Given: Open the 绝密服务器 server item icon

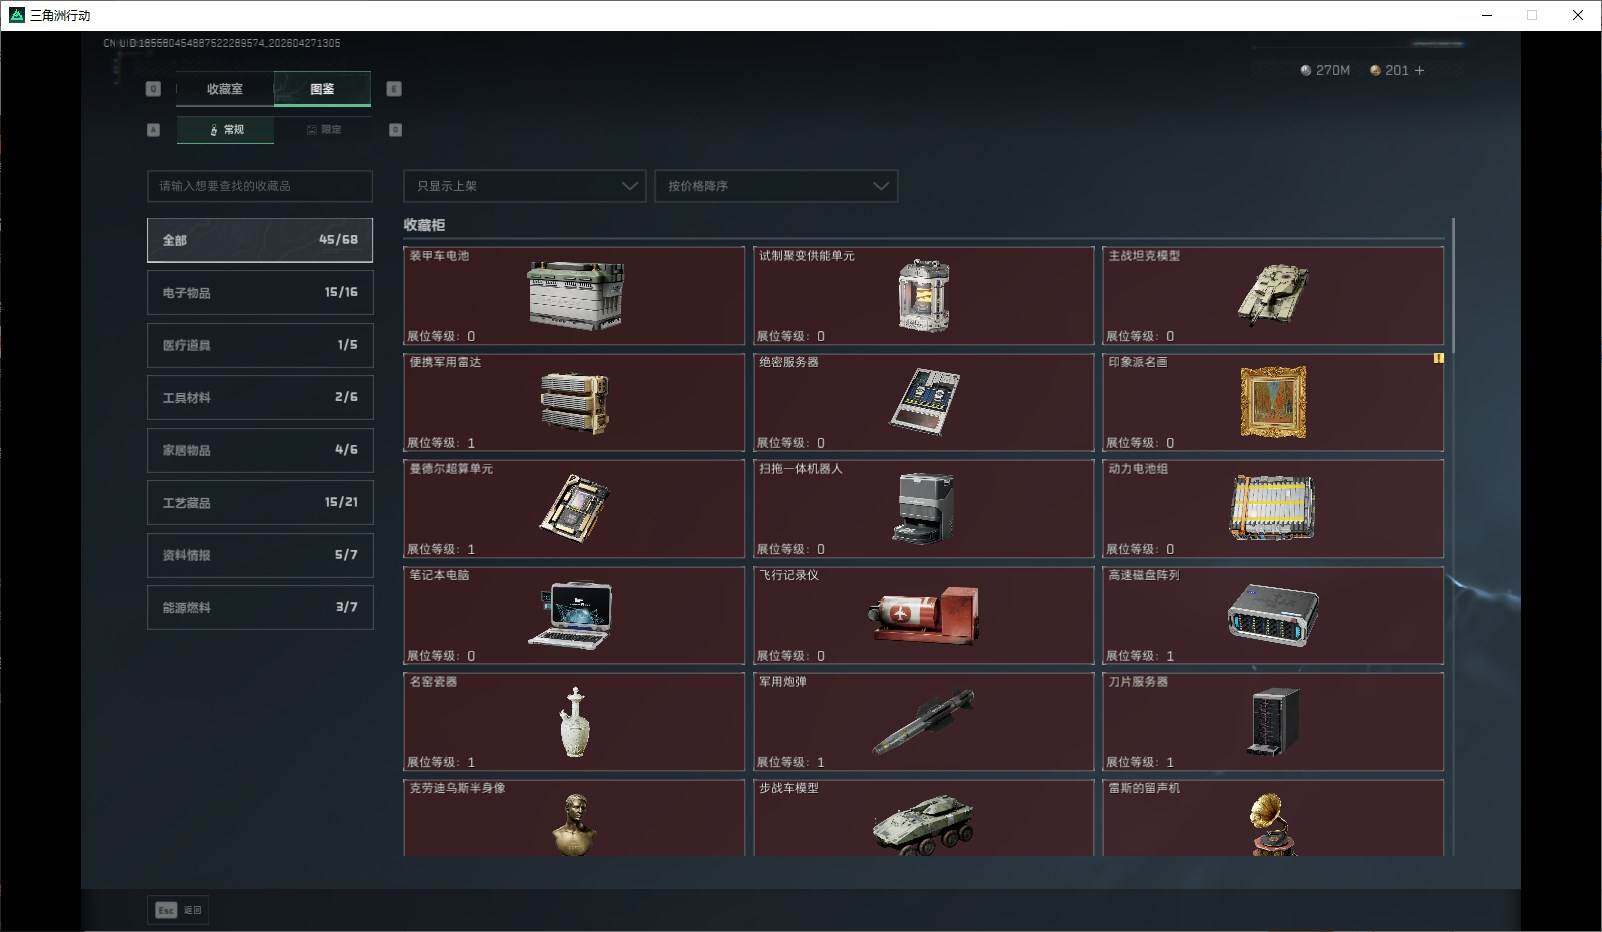Looking at the screenshot, I should [924, 402].
